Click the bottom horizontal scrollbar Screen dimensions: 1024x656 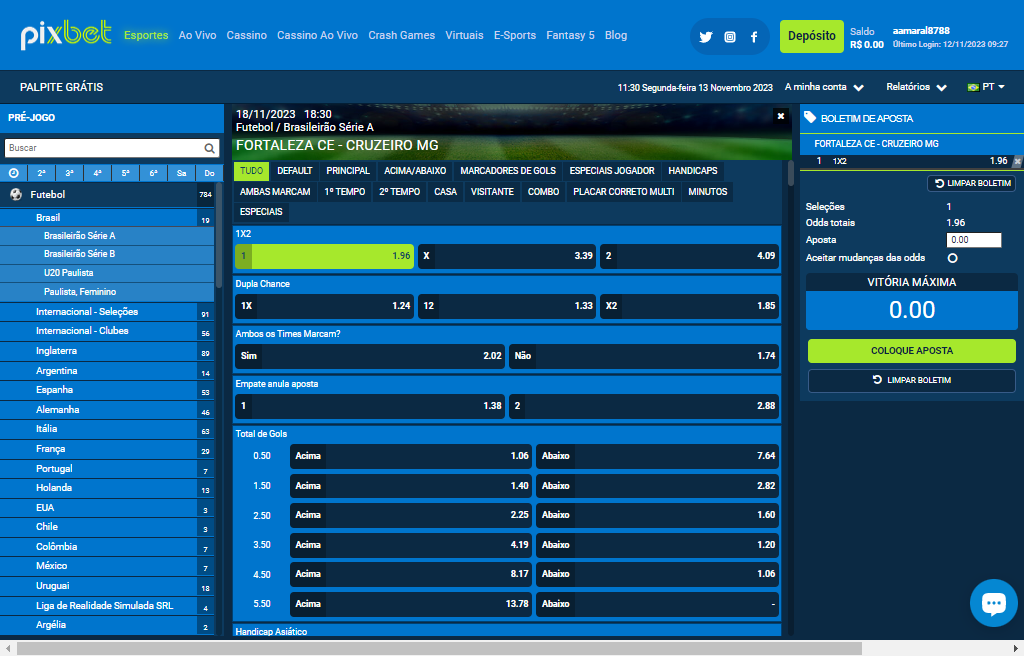click(439, 648)
